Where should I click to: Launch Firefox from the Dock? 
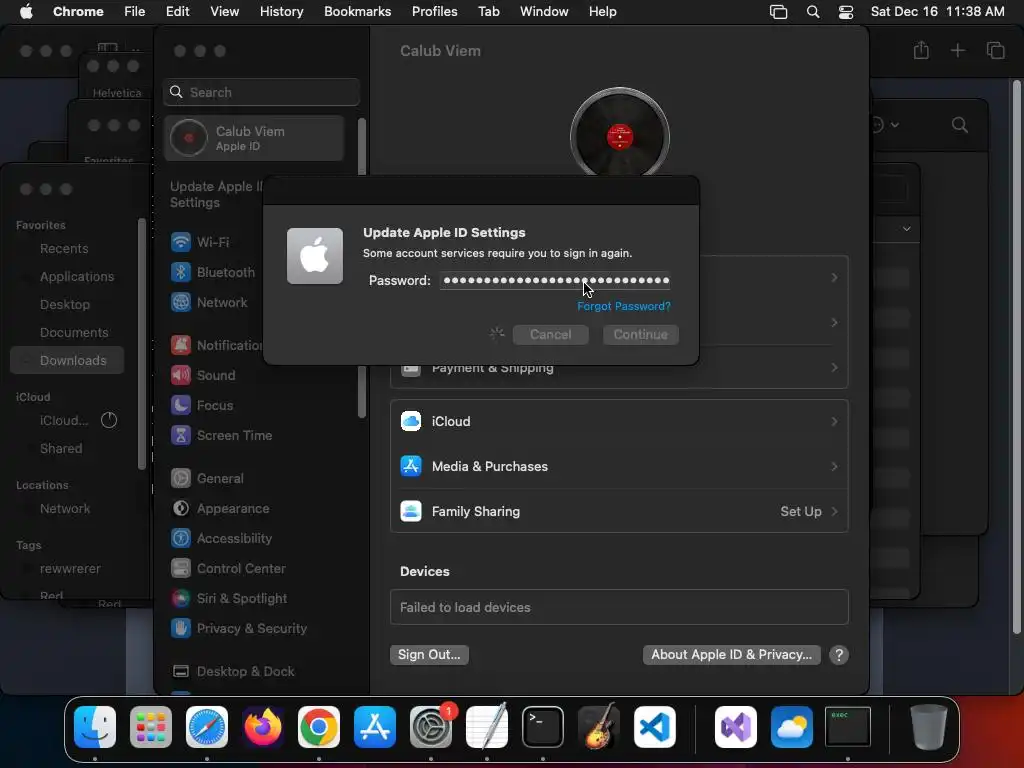tap(263, 727)
